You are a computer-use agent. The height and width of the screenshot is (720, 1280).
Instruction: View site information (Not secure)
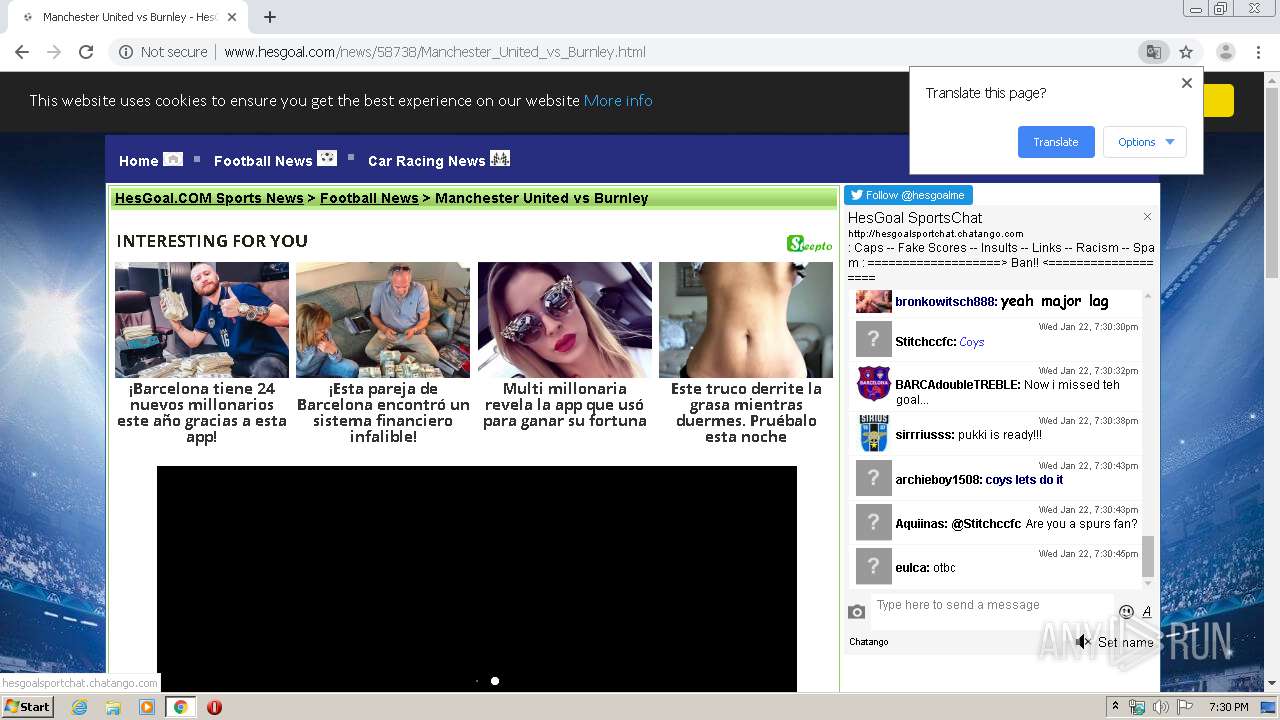(x=163, y=52)
